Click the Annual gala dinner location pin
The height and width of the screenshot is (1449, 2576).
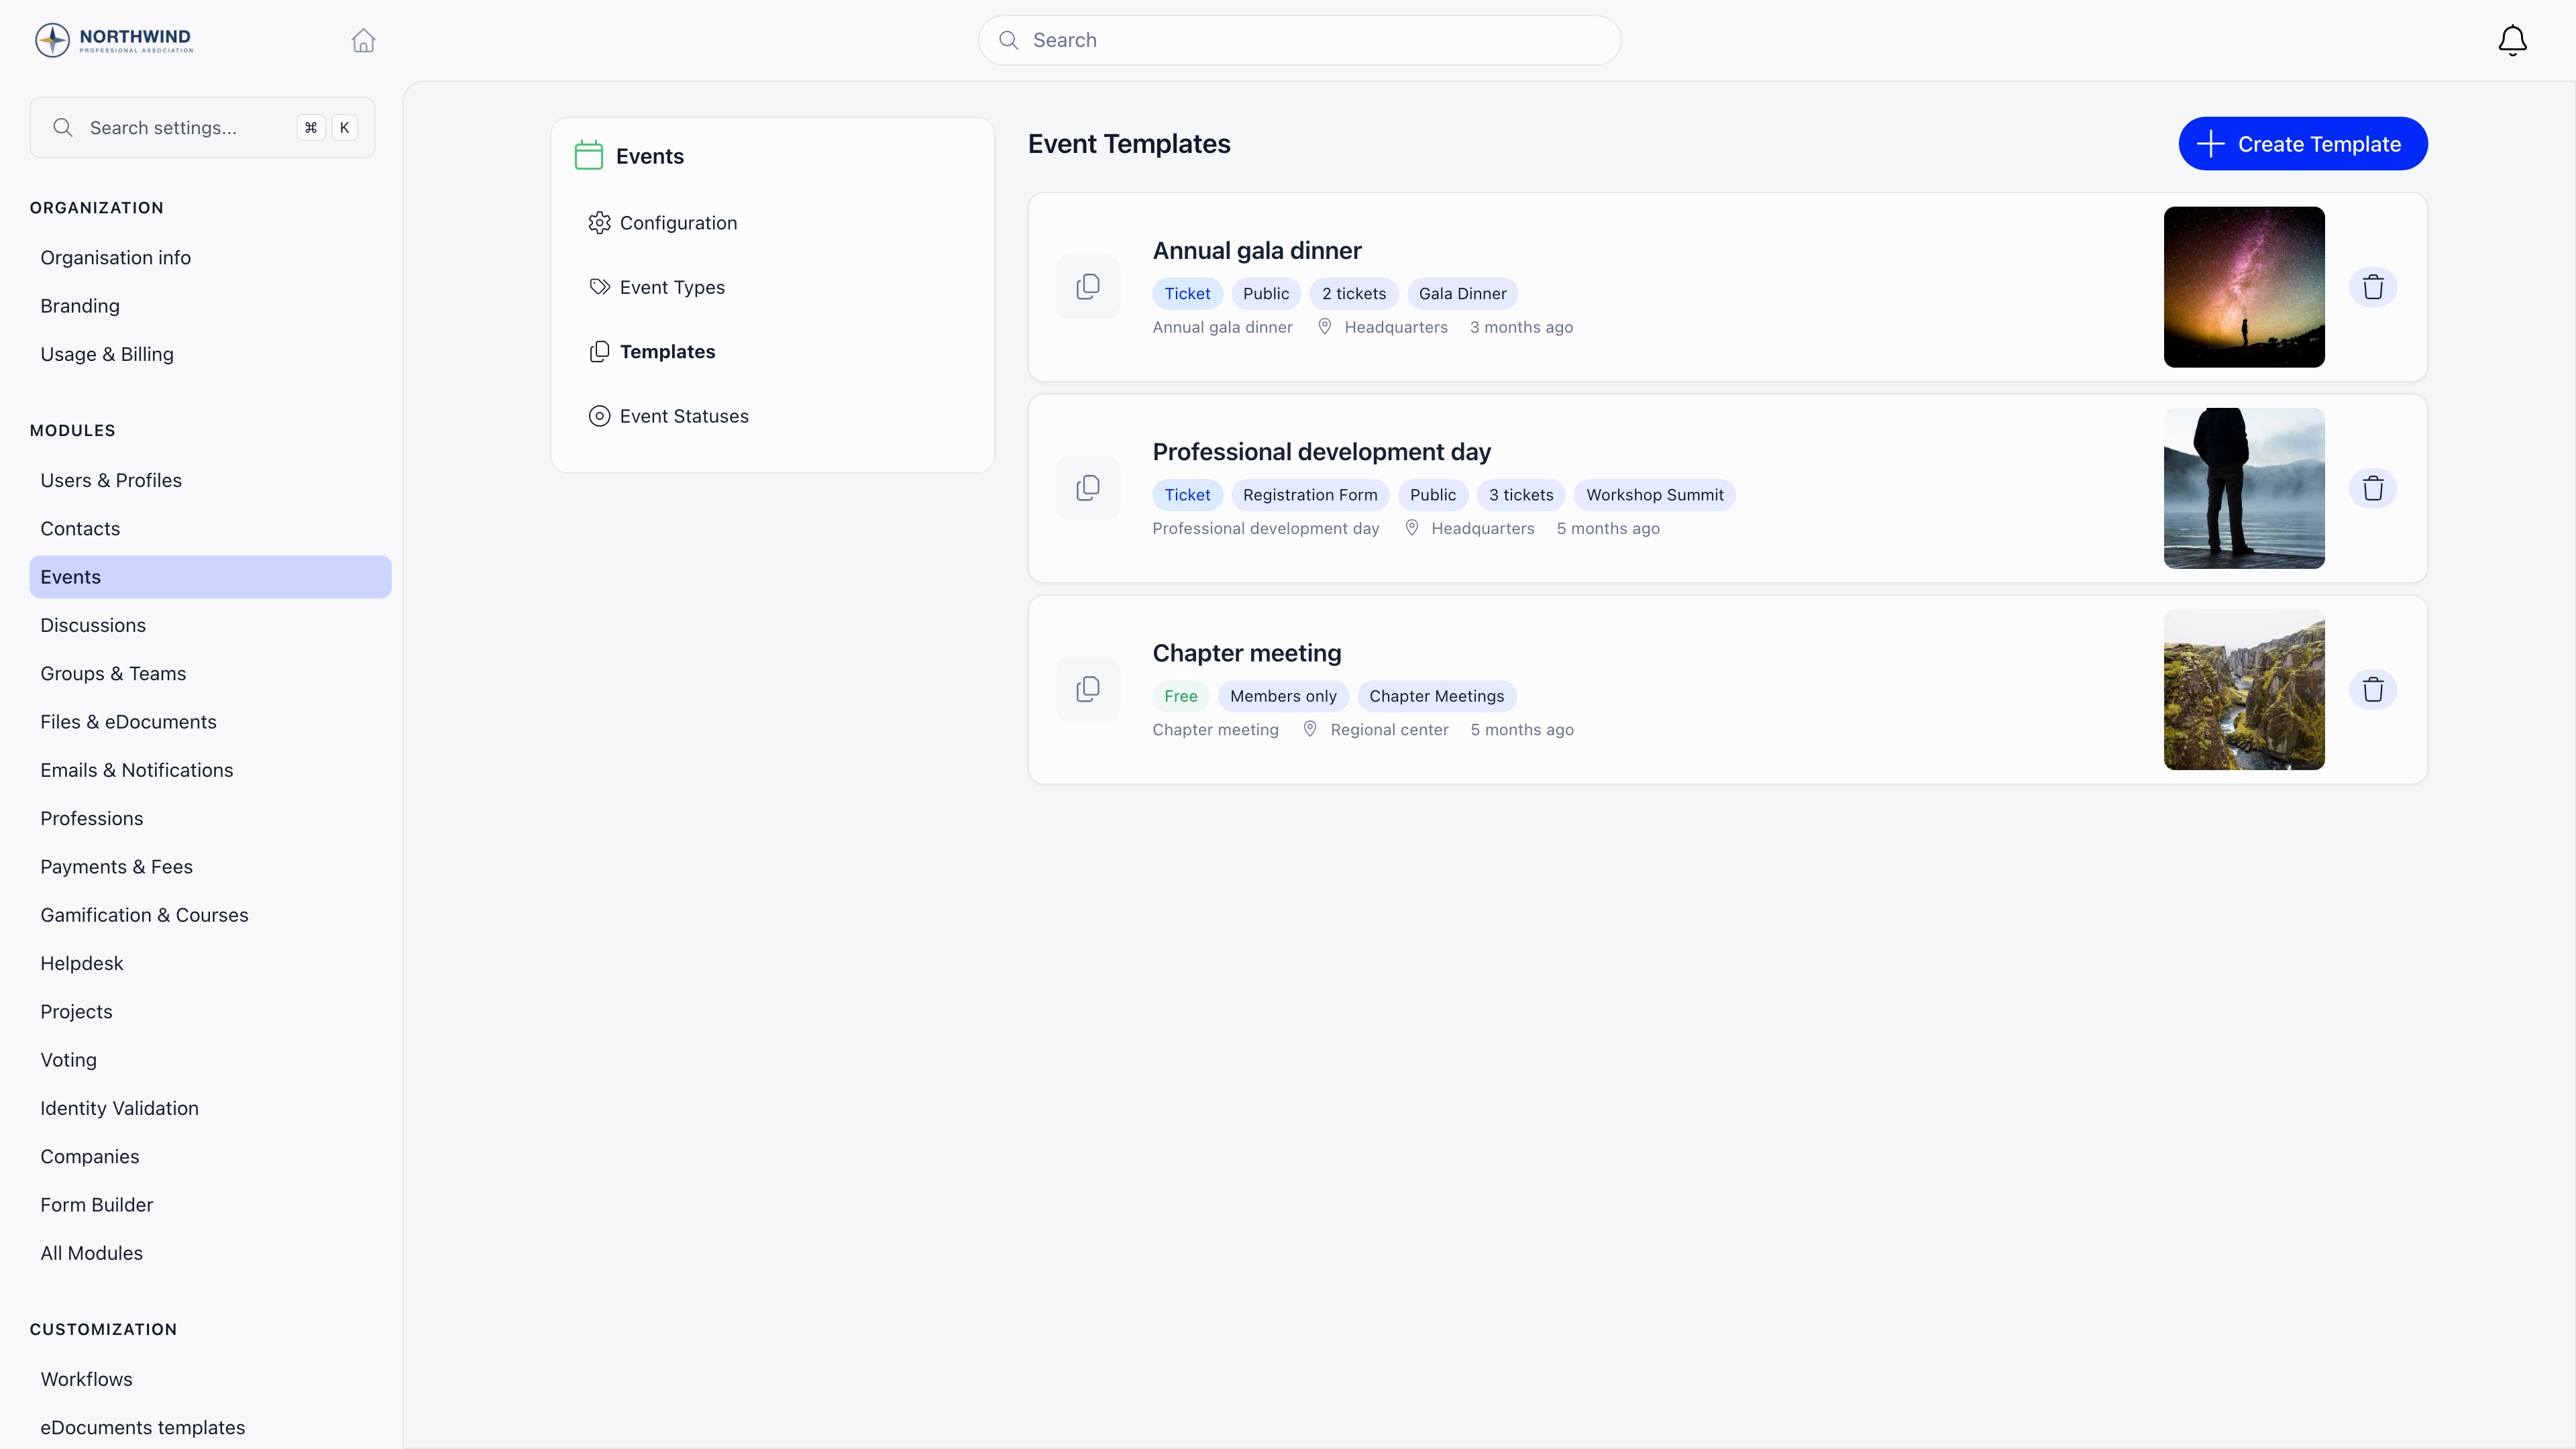coord(1324,326)
